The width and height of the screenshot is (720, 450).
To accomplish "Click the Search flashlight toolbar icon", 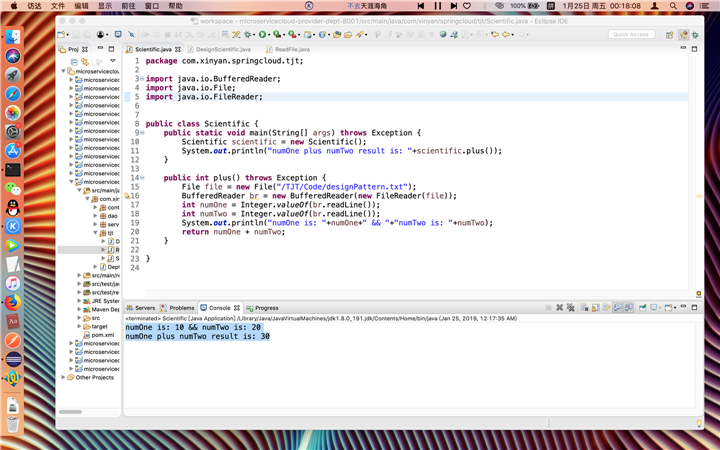I will point(360,34).
